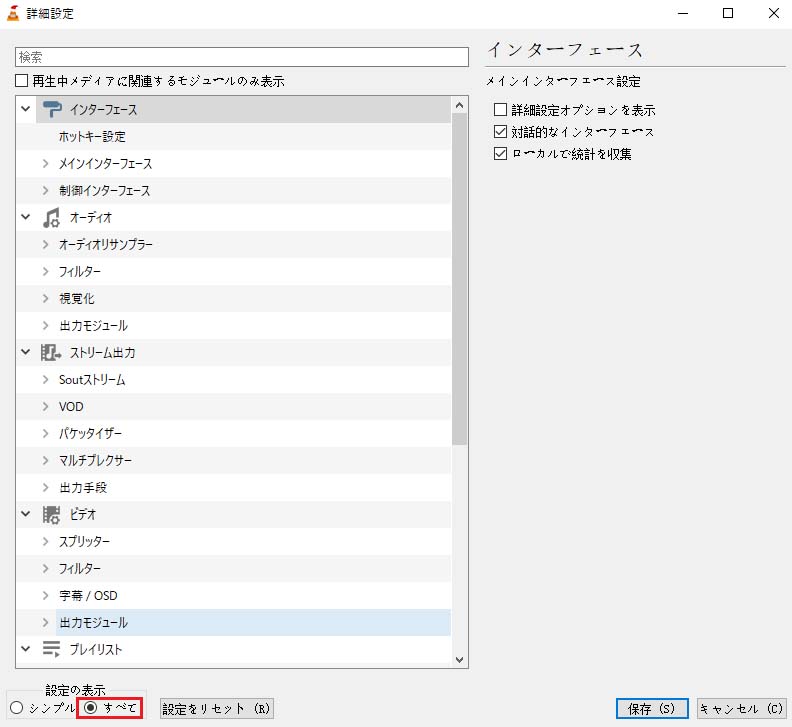Enable 再生中メディアに関連するモジュールのみ表示 checkbox
The height and width of the screenshot is (727, 792).
[x=21, y=80]
